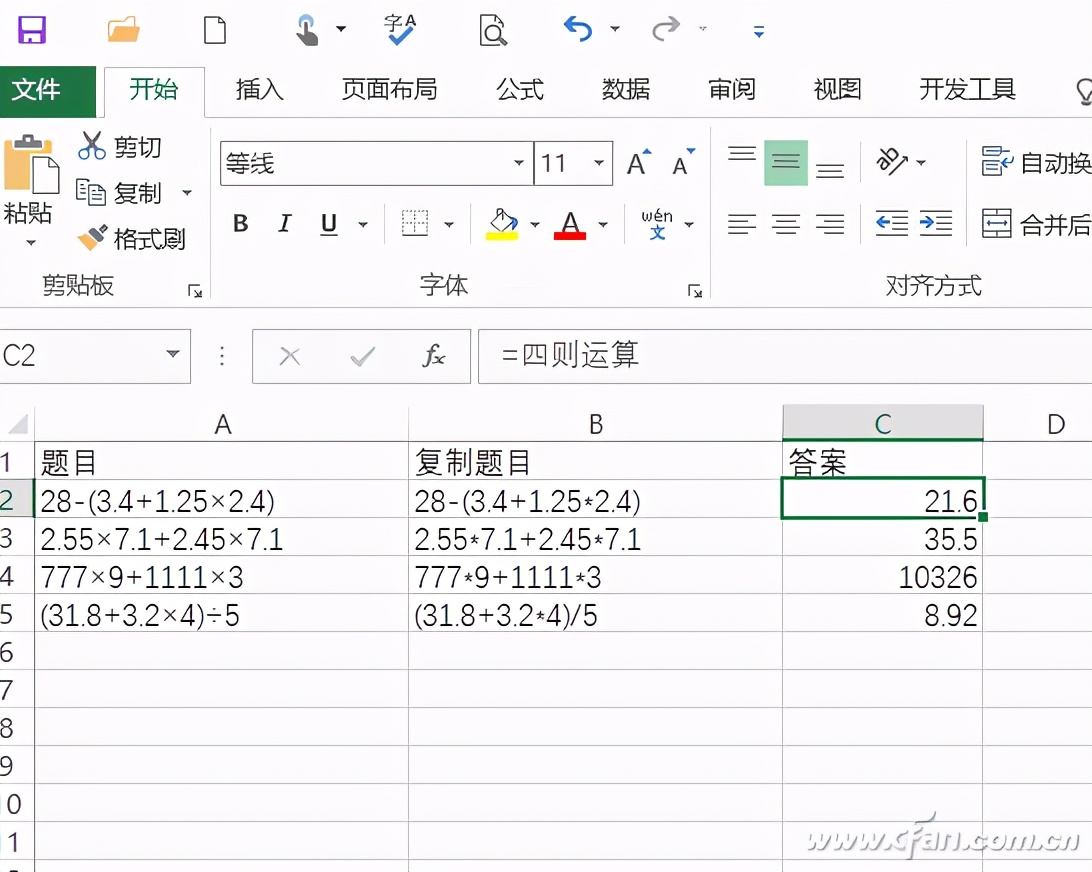Image resolution: width=1092 pixels, height=872 pixels.
Task: Click the Cut scissors icon
Action: [x=92, y=146]
